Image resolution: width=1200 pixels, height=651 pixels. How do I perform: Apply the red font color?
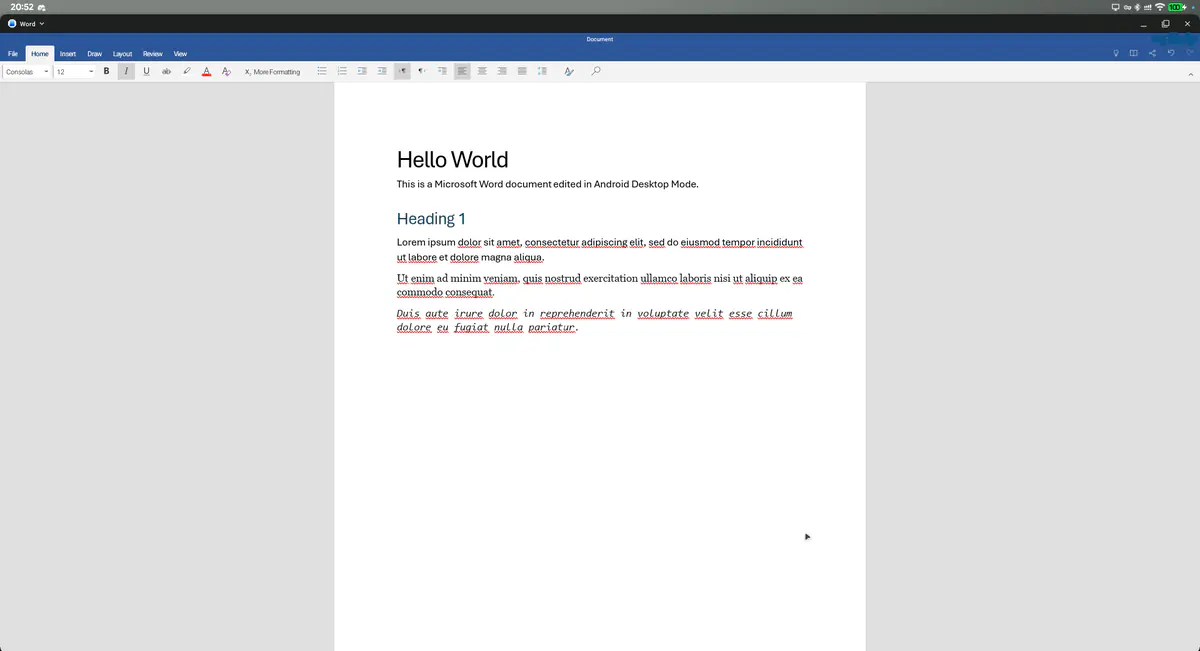(206, 72)
